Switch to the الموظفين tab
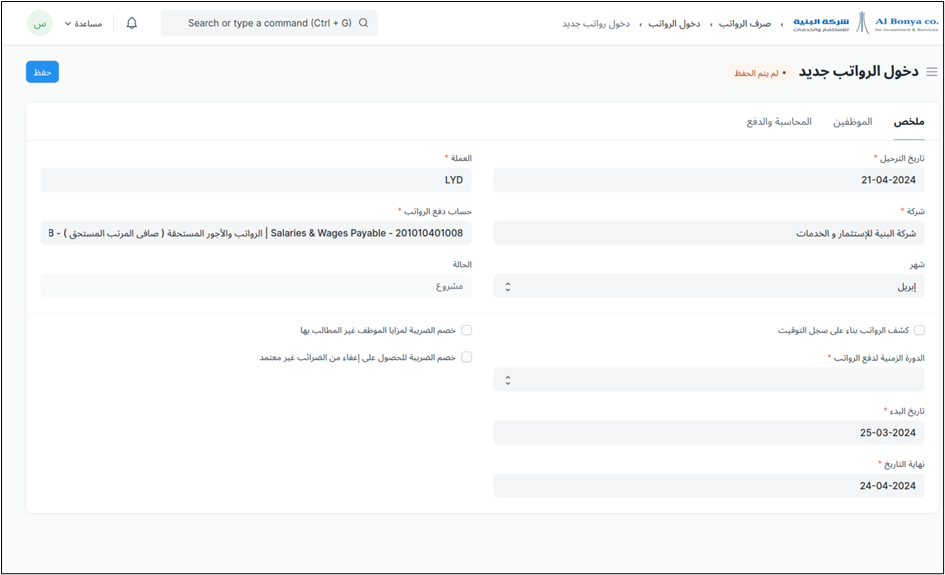The image size is (945, 575). click(x=852, y=122)
